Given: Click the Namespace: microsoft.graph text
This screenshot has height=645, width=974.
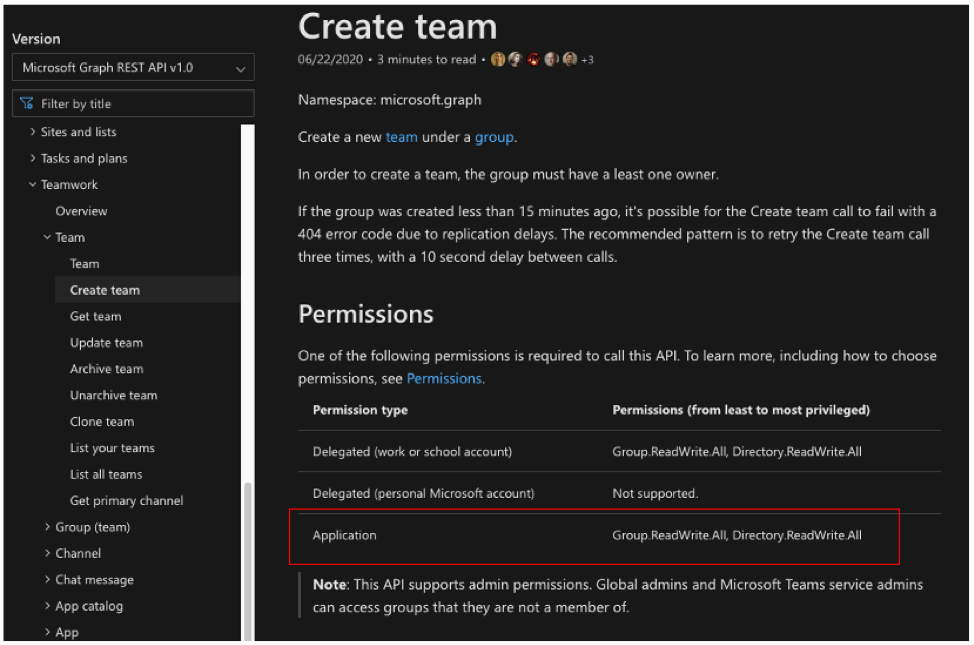Looking at the screenshot, I should click(x=389, y=100).
